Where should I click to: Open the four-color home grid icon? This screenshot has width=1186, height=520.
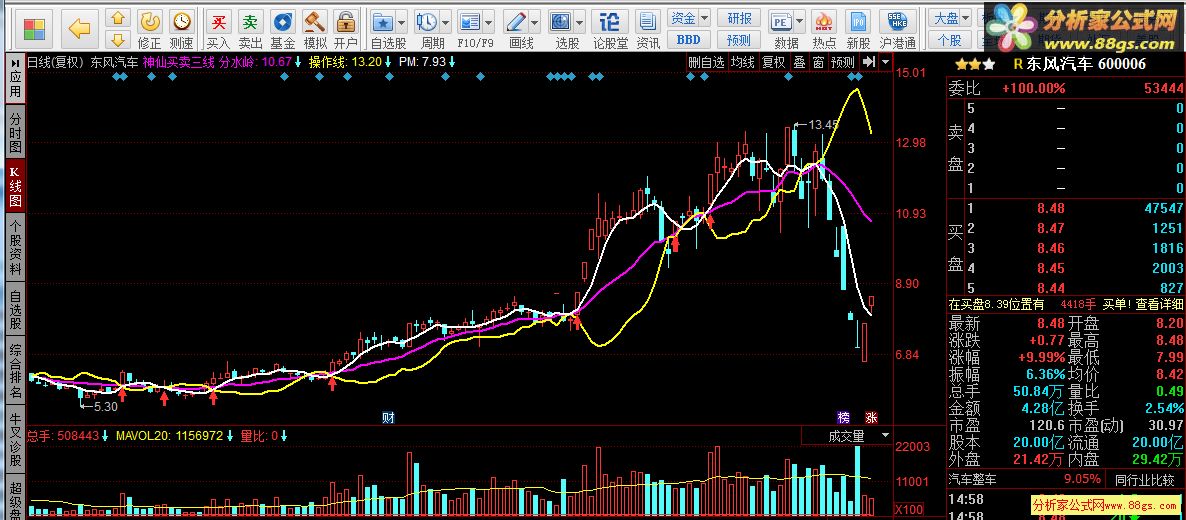coord(34,30)
